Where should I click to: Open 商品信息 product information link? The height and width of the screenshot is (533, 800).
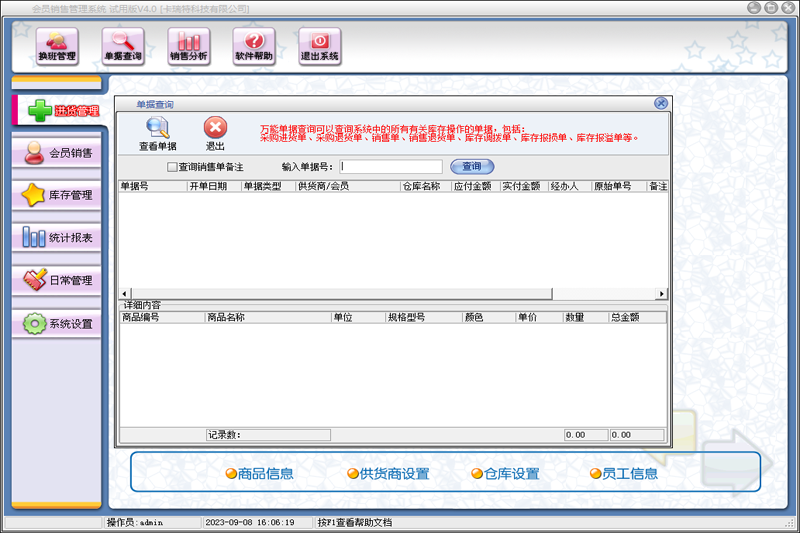[x=260, y=474]
